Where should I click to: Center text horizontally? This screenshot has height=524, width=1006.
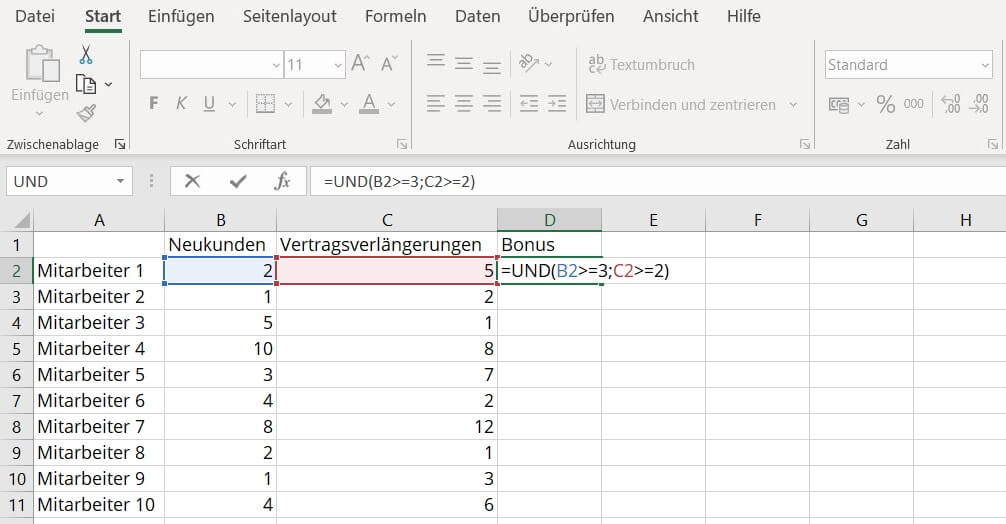[x=464, y=103]
